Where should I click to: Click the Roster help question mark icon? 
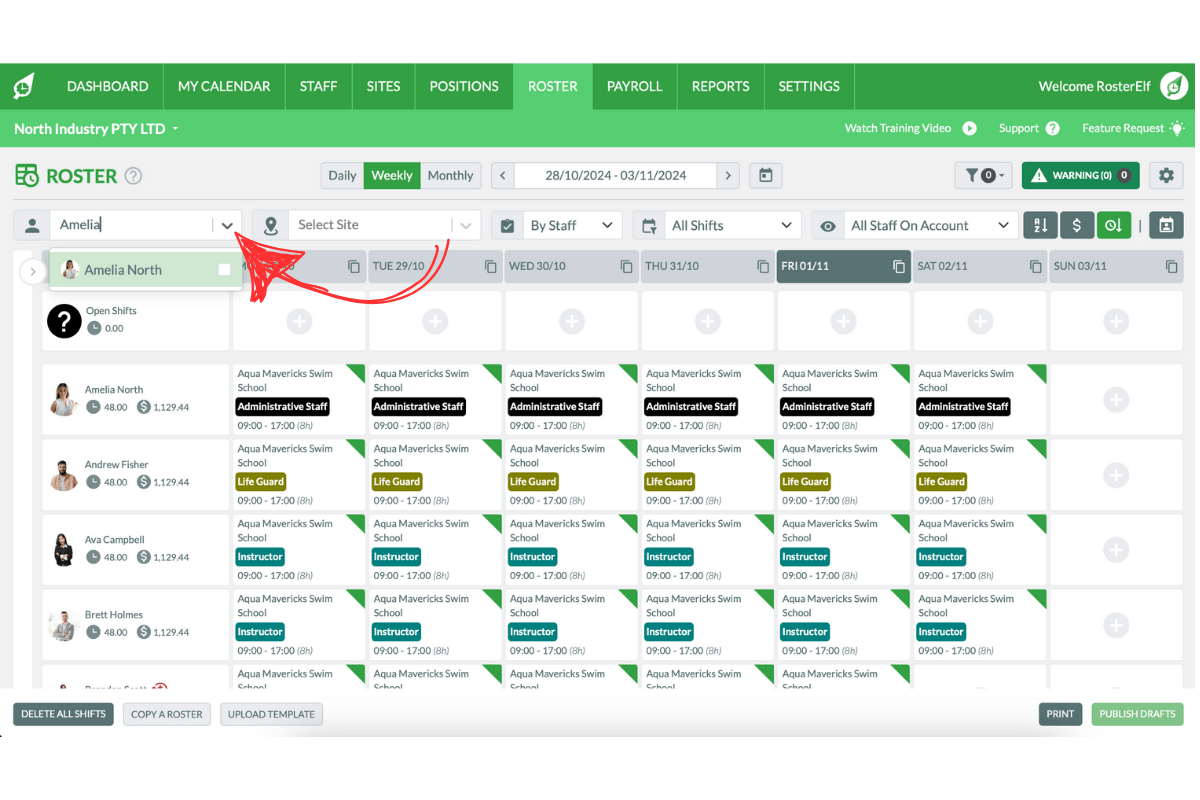(133, 176)
